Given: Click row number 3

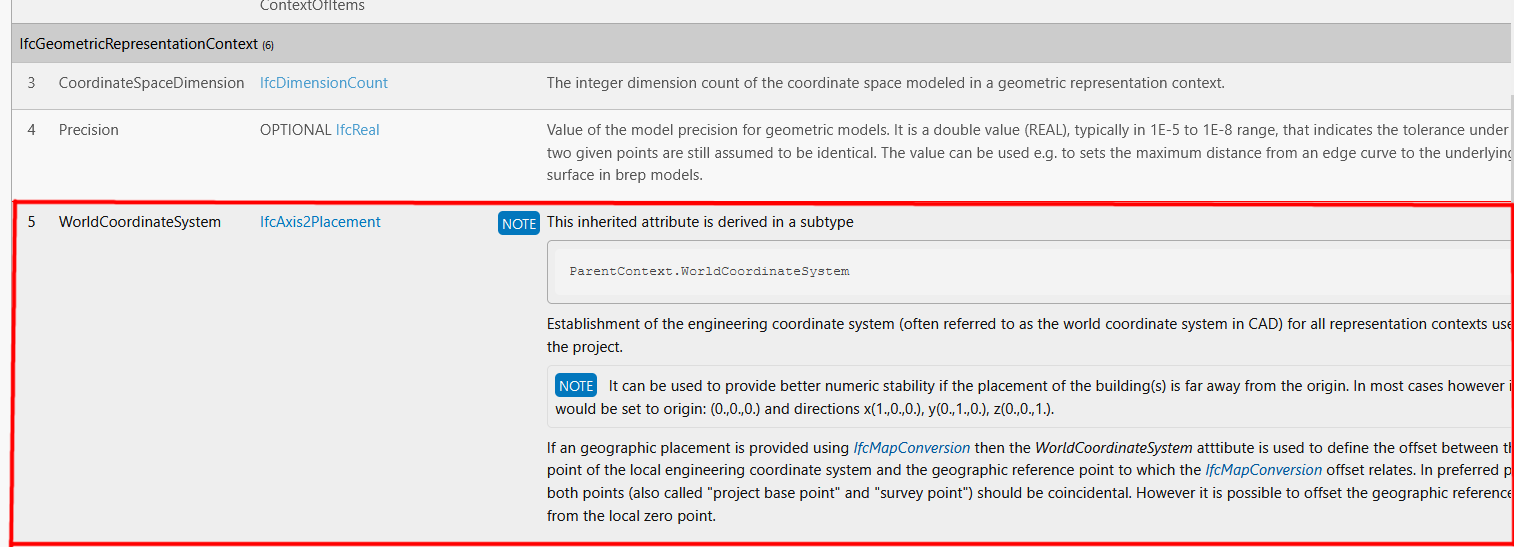Looking at the screenshot, I should coord(31,83).
